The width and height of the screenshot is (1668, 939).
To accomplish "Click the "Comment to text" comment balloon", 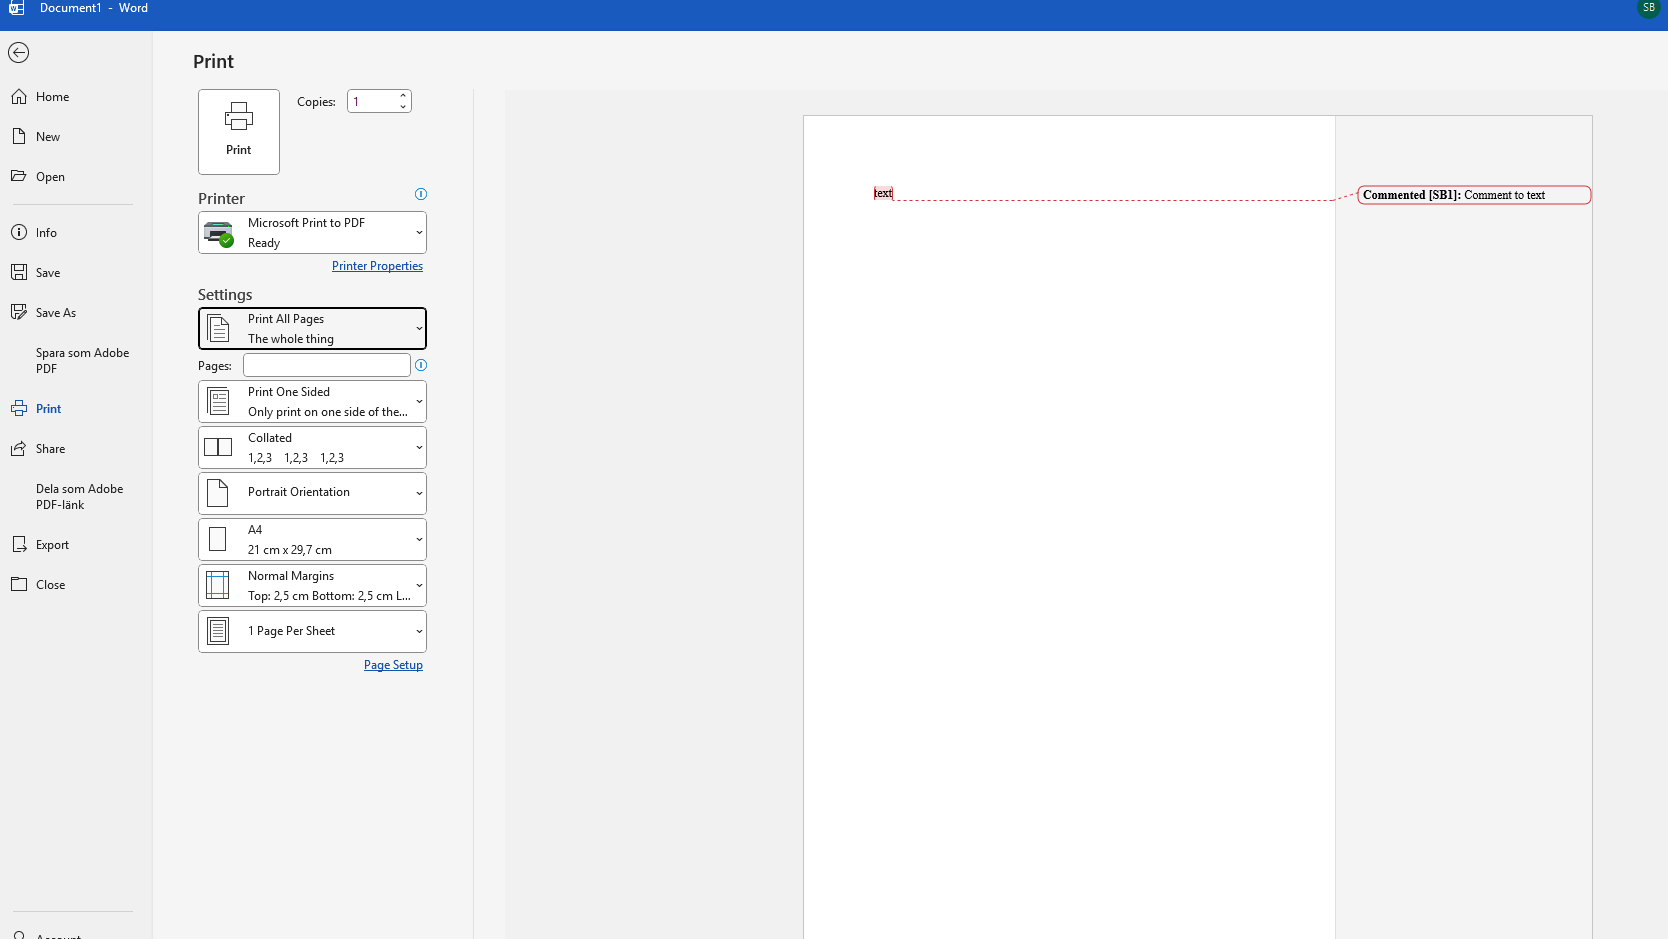I will [1474, 195].
